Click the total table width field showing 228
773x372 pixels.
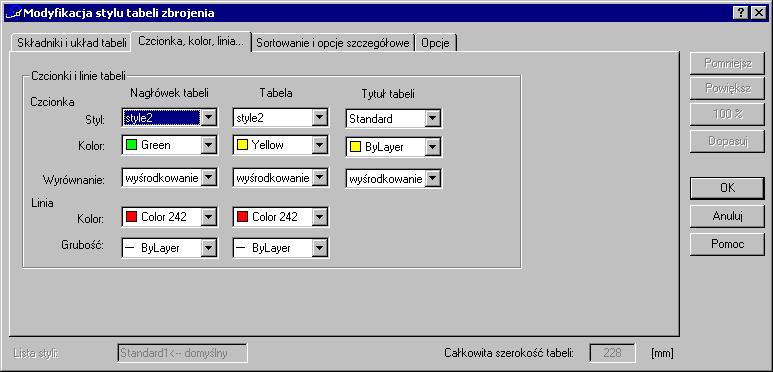tap(612, 353)
